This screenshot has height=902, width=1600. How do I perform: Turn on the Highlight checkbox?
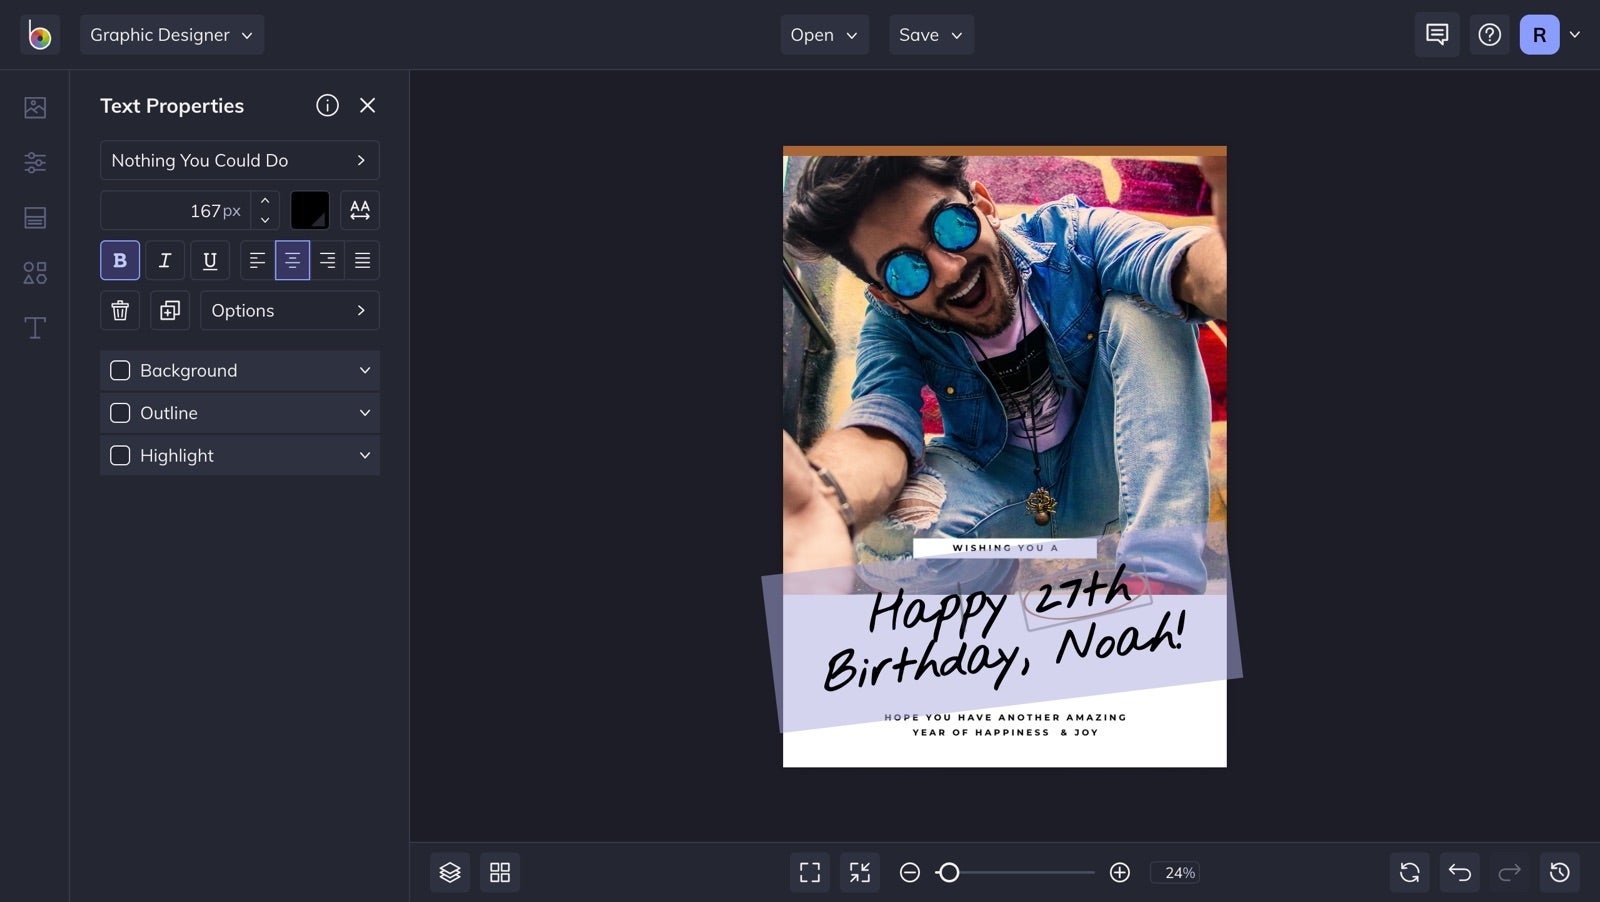pyautogui.click(x=120, y=456)
